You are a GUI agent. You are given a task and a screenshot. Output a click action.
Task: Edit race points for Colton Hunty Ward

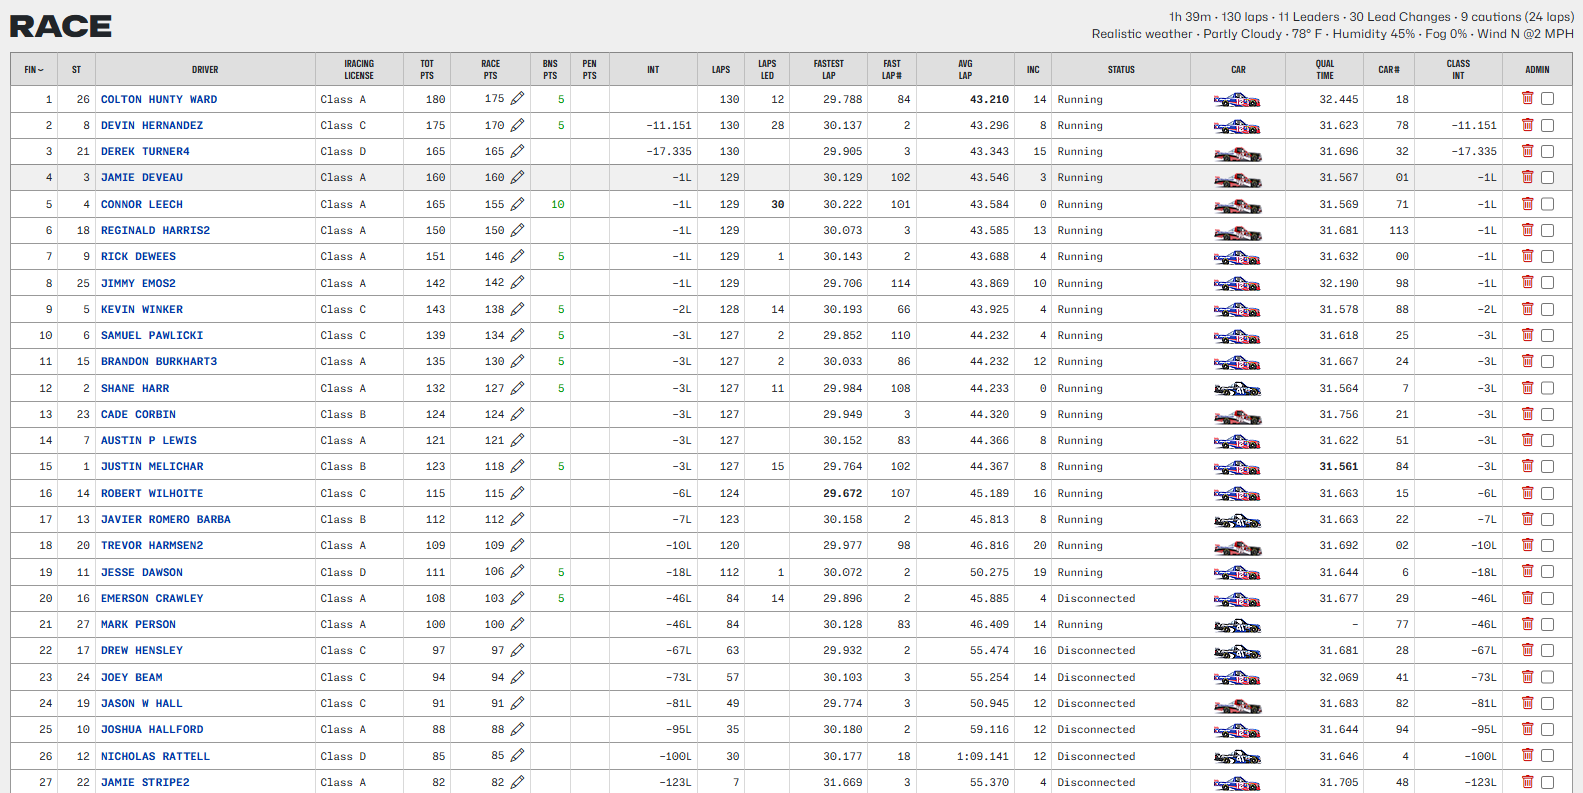click(517, 99)
